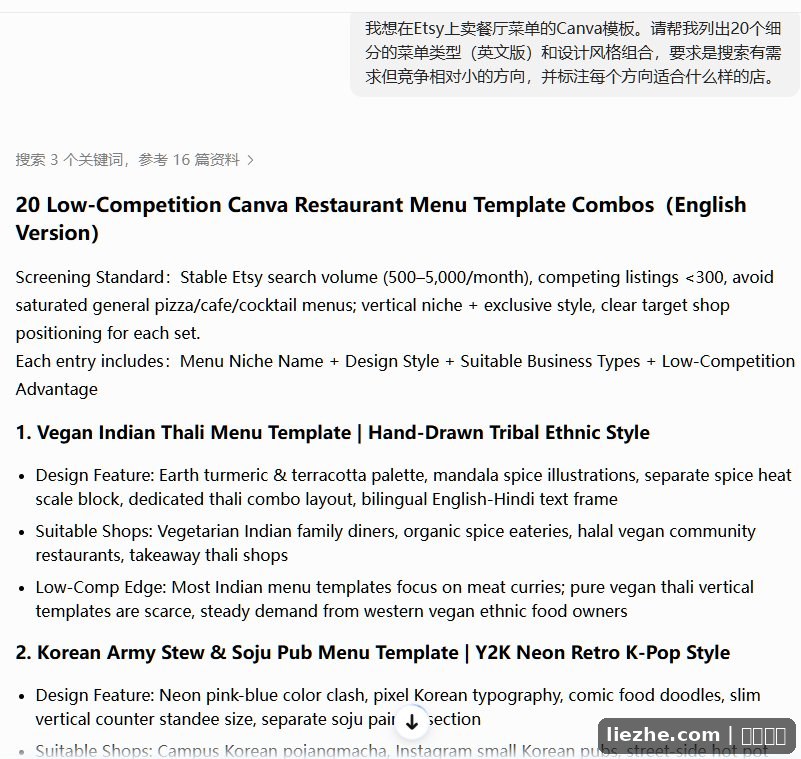Expand the chevron beside 参考 16 篇资料
This screenshot has height=759, width=801.
click(250, 160)
